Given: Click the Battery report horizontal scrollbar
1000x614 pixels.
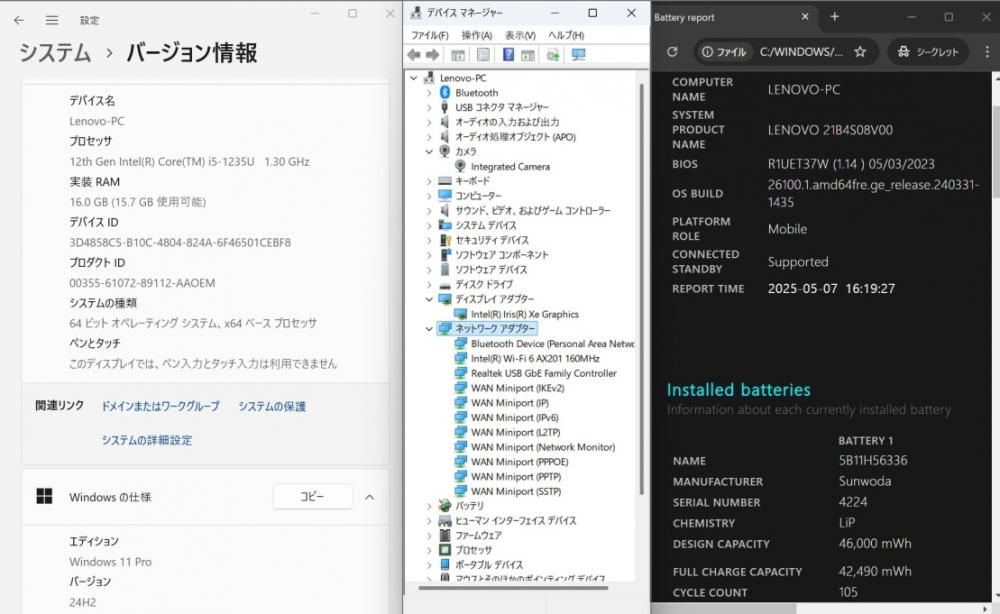Looking at the screenshot, I should pos(724,609).
